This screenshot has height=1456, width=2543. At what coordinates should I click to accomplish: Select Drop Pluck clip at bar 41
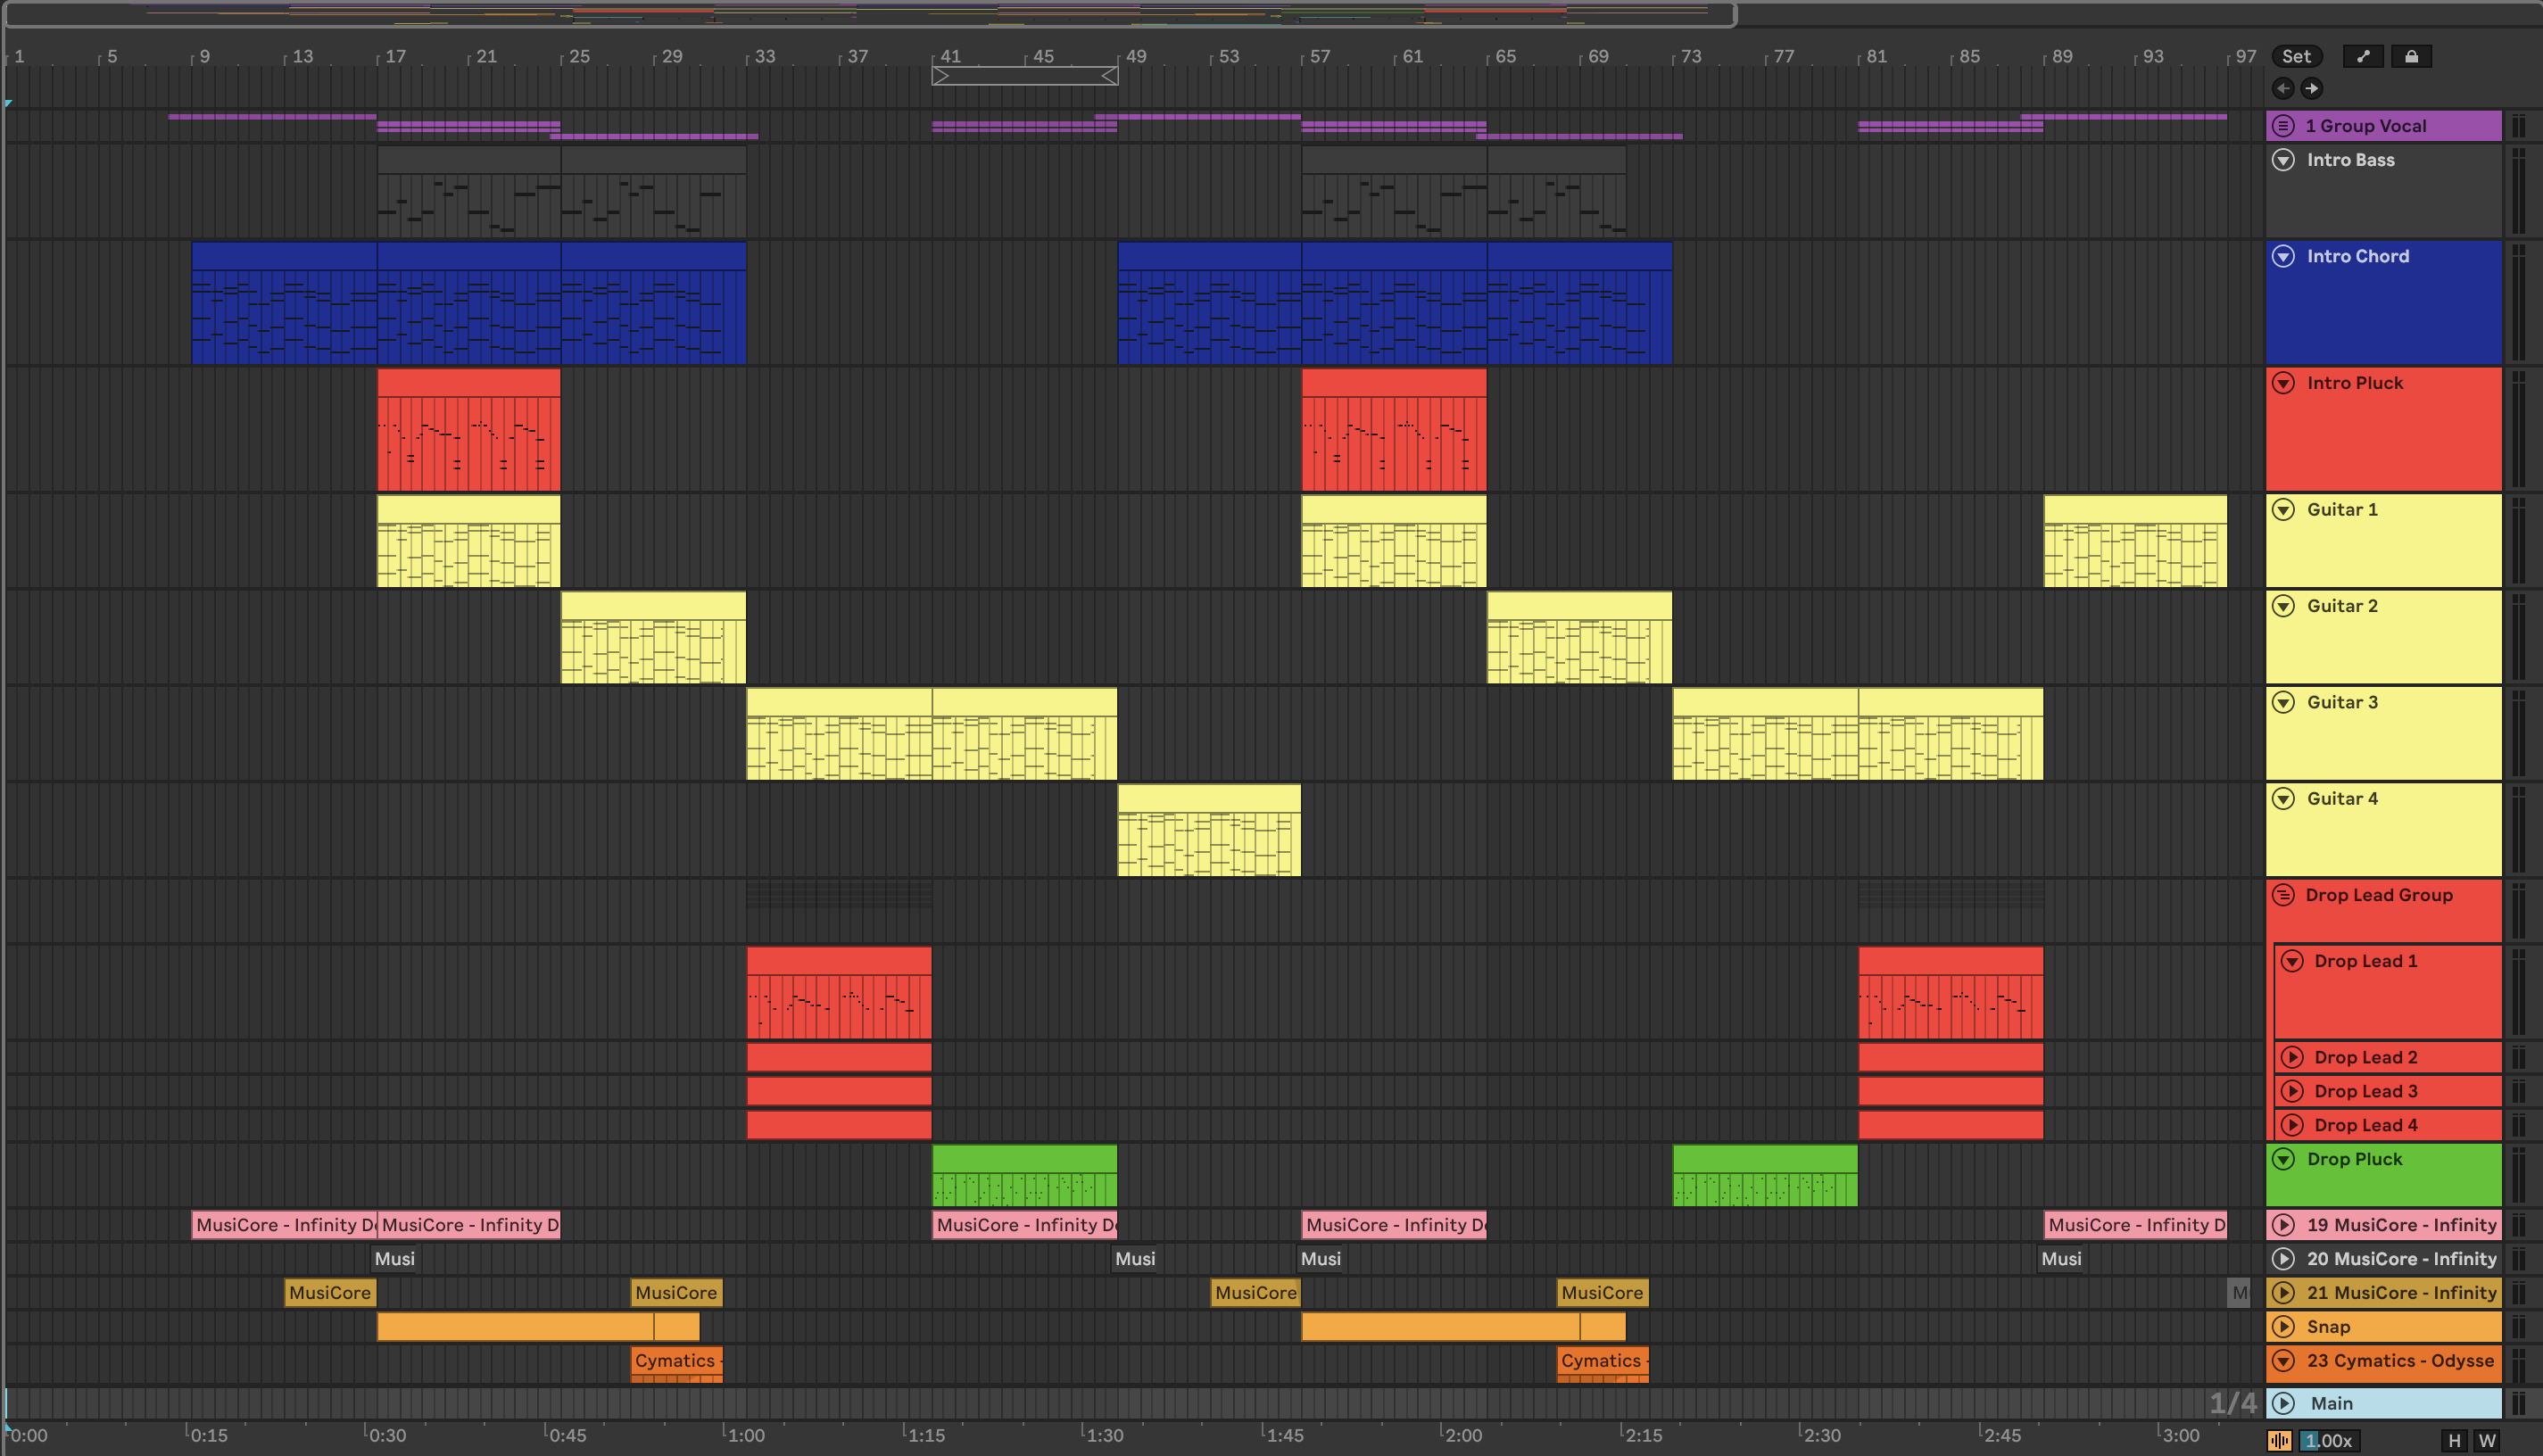1024,1158
